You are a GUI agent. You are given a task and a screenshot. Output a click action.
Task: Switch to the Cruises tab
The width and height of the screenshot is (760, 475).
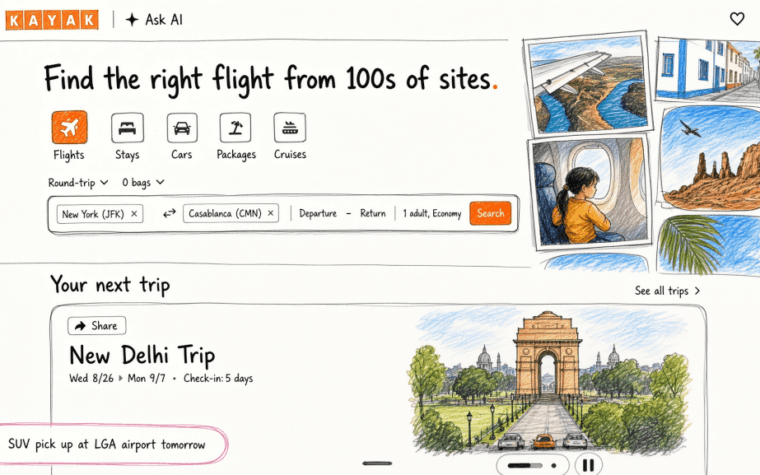[x=290, y=127]
